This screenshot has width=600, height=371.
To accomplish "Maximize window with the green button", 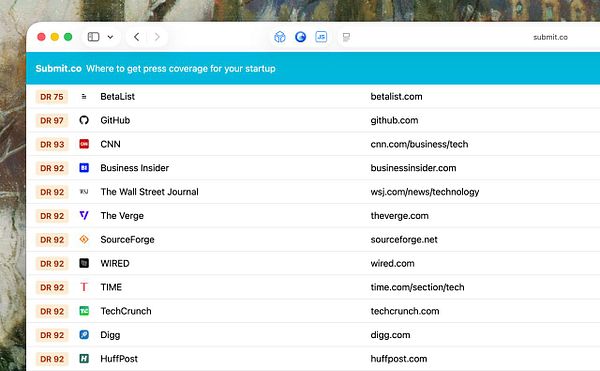I will click(x=68, y=37).
